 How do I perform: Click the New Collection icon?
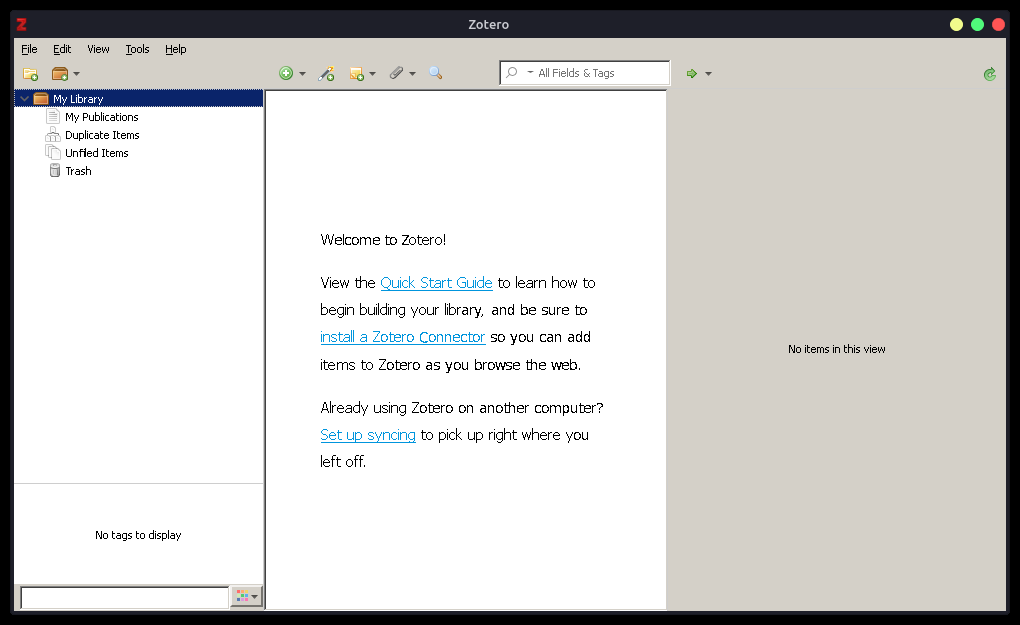[30, 74]
